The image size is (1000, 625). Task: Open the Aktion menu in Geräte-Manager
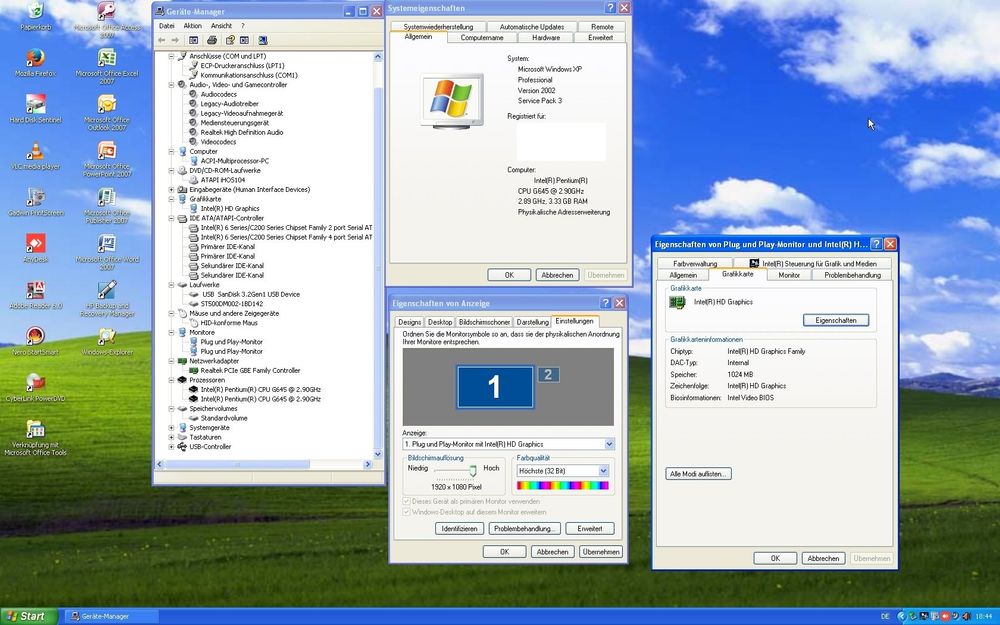point(193,25)
